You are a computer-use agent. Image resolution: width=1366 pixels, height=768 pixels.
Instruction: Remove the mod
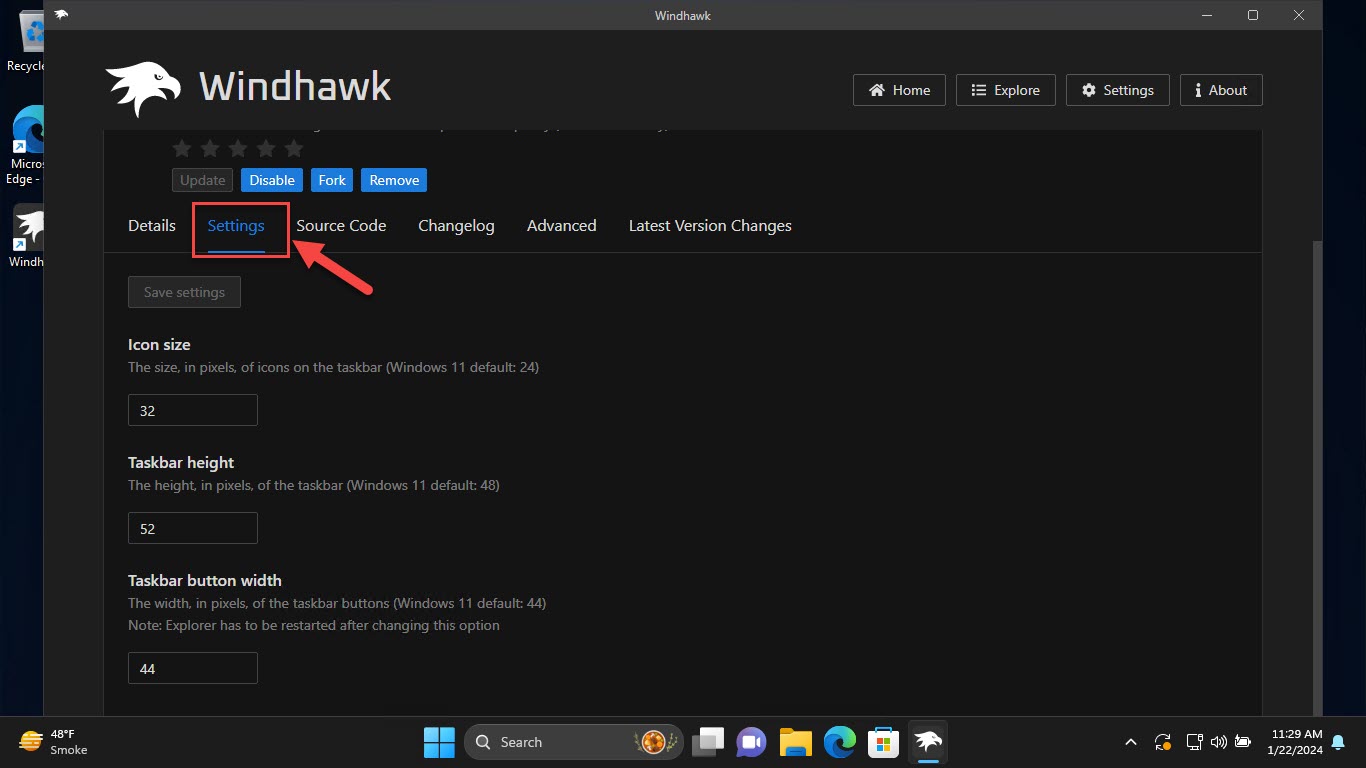[394, 180]
